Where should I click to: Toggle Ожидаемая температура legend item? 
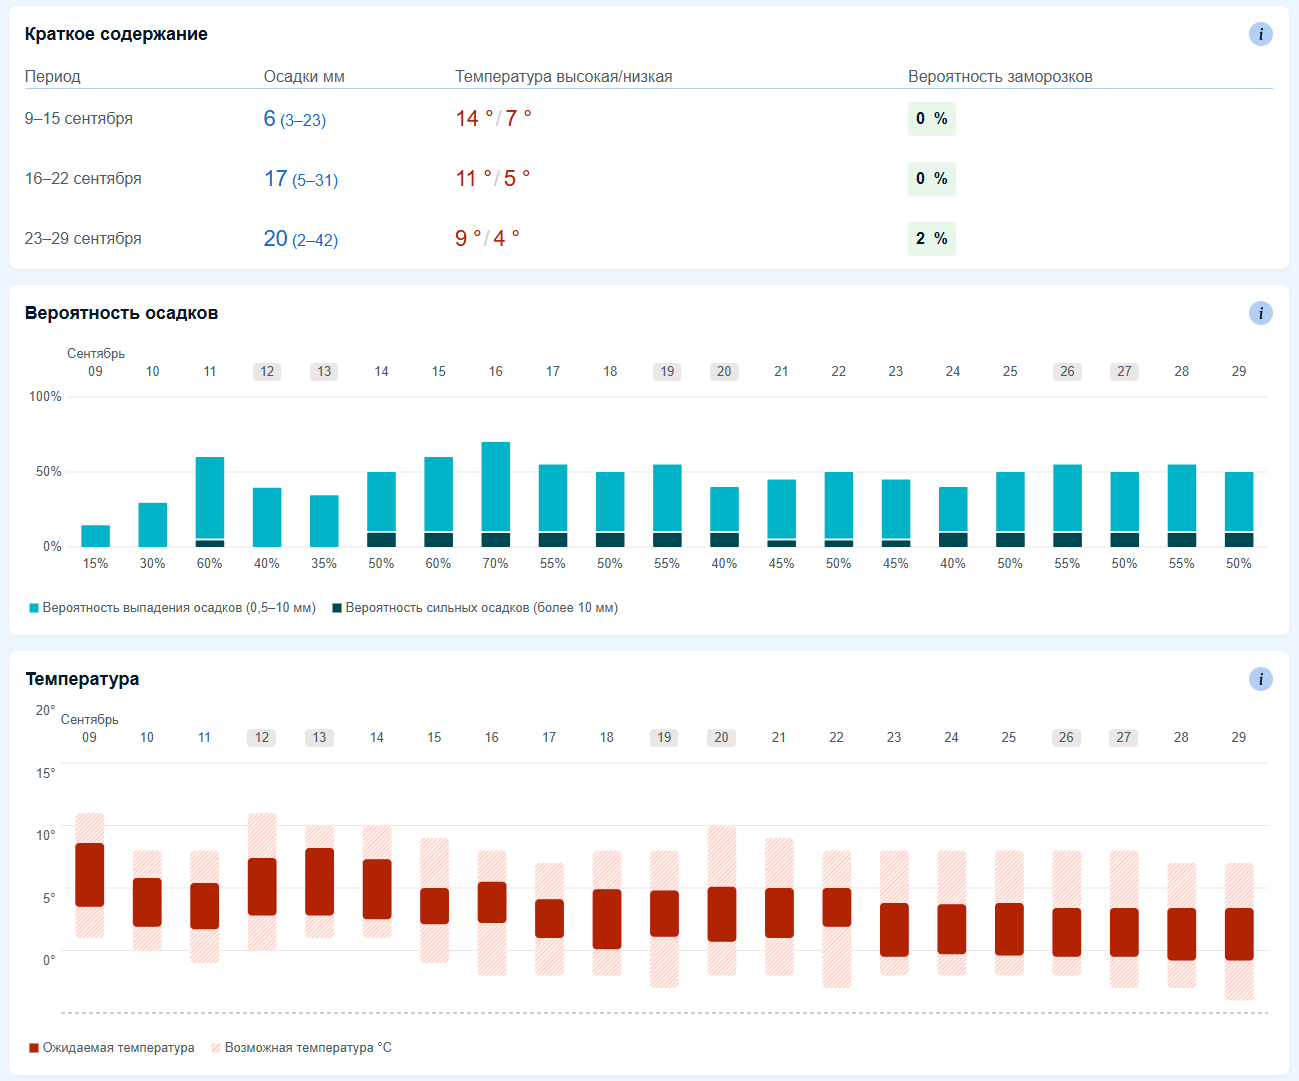[x=112, y=1048]
